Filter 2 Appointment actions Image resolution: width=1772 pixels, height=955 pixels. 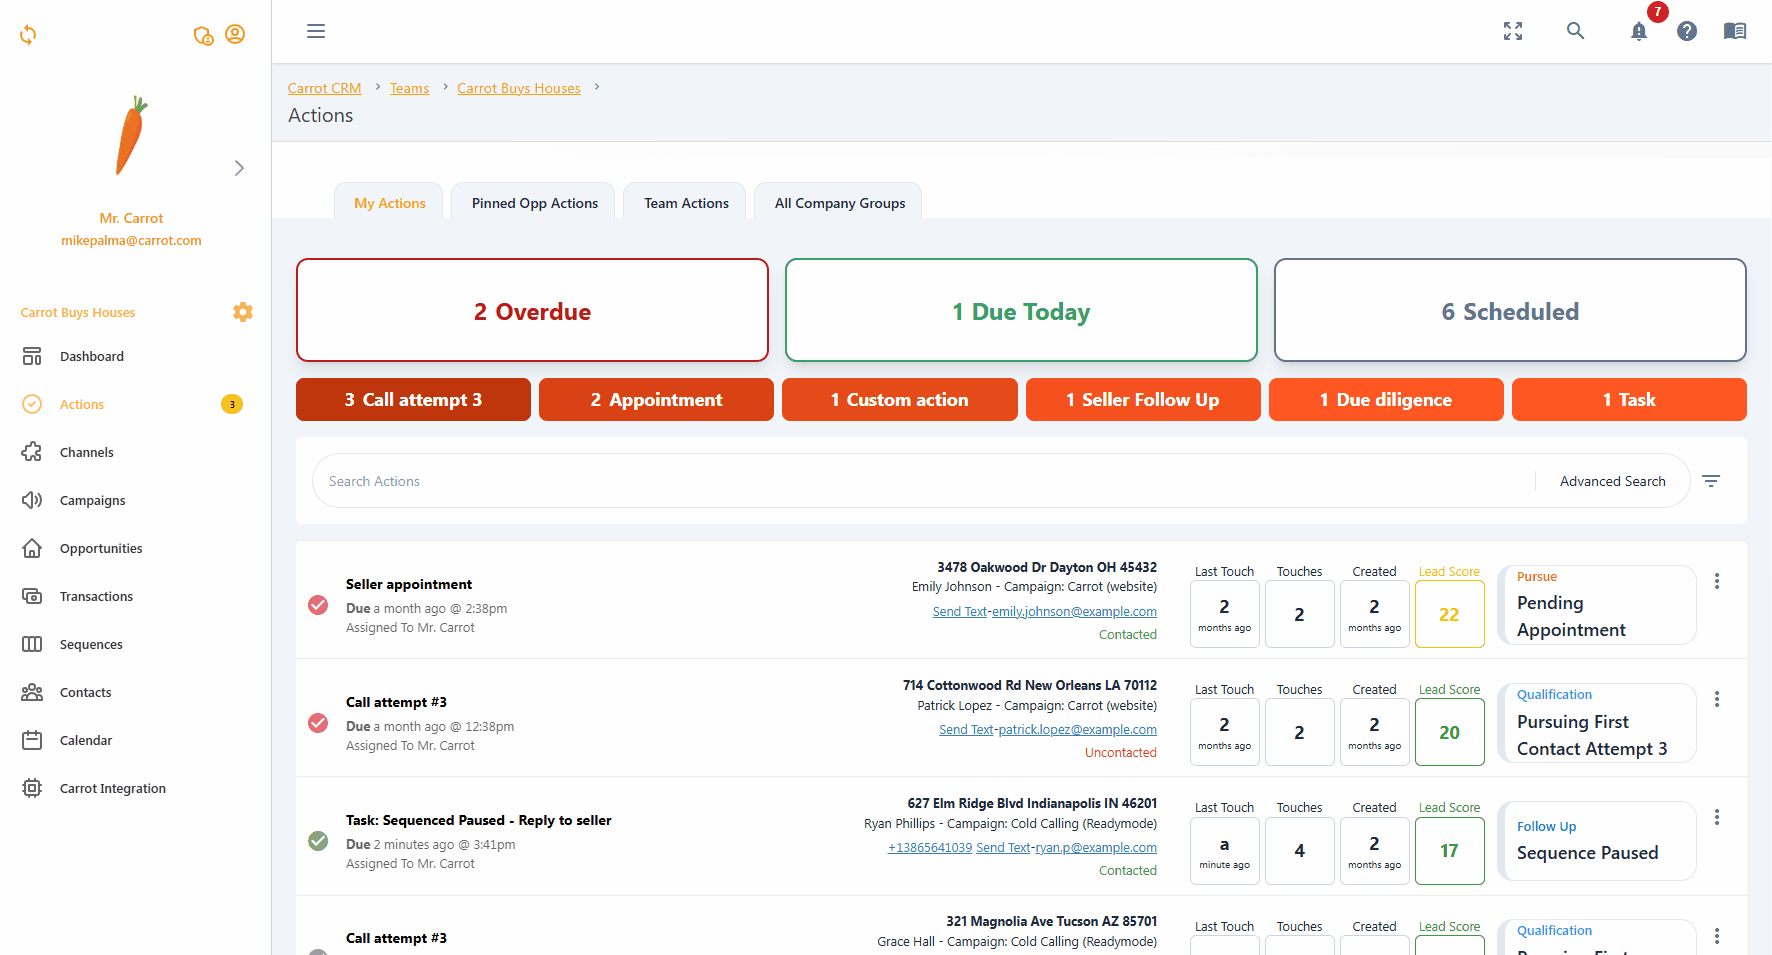pyautogui.click(x=656, y=400)
